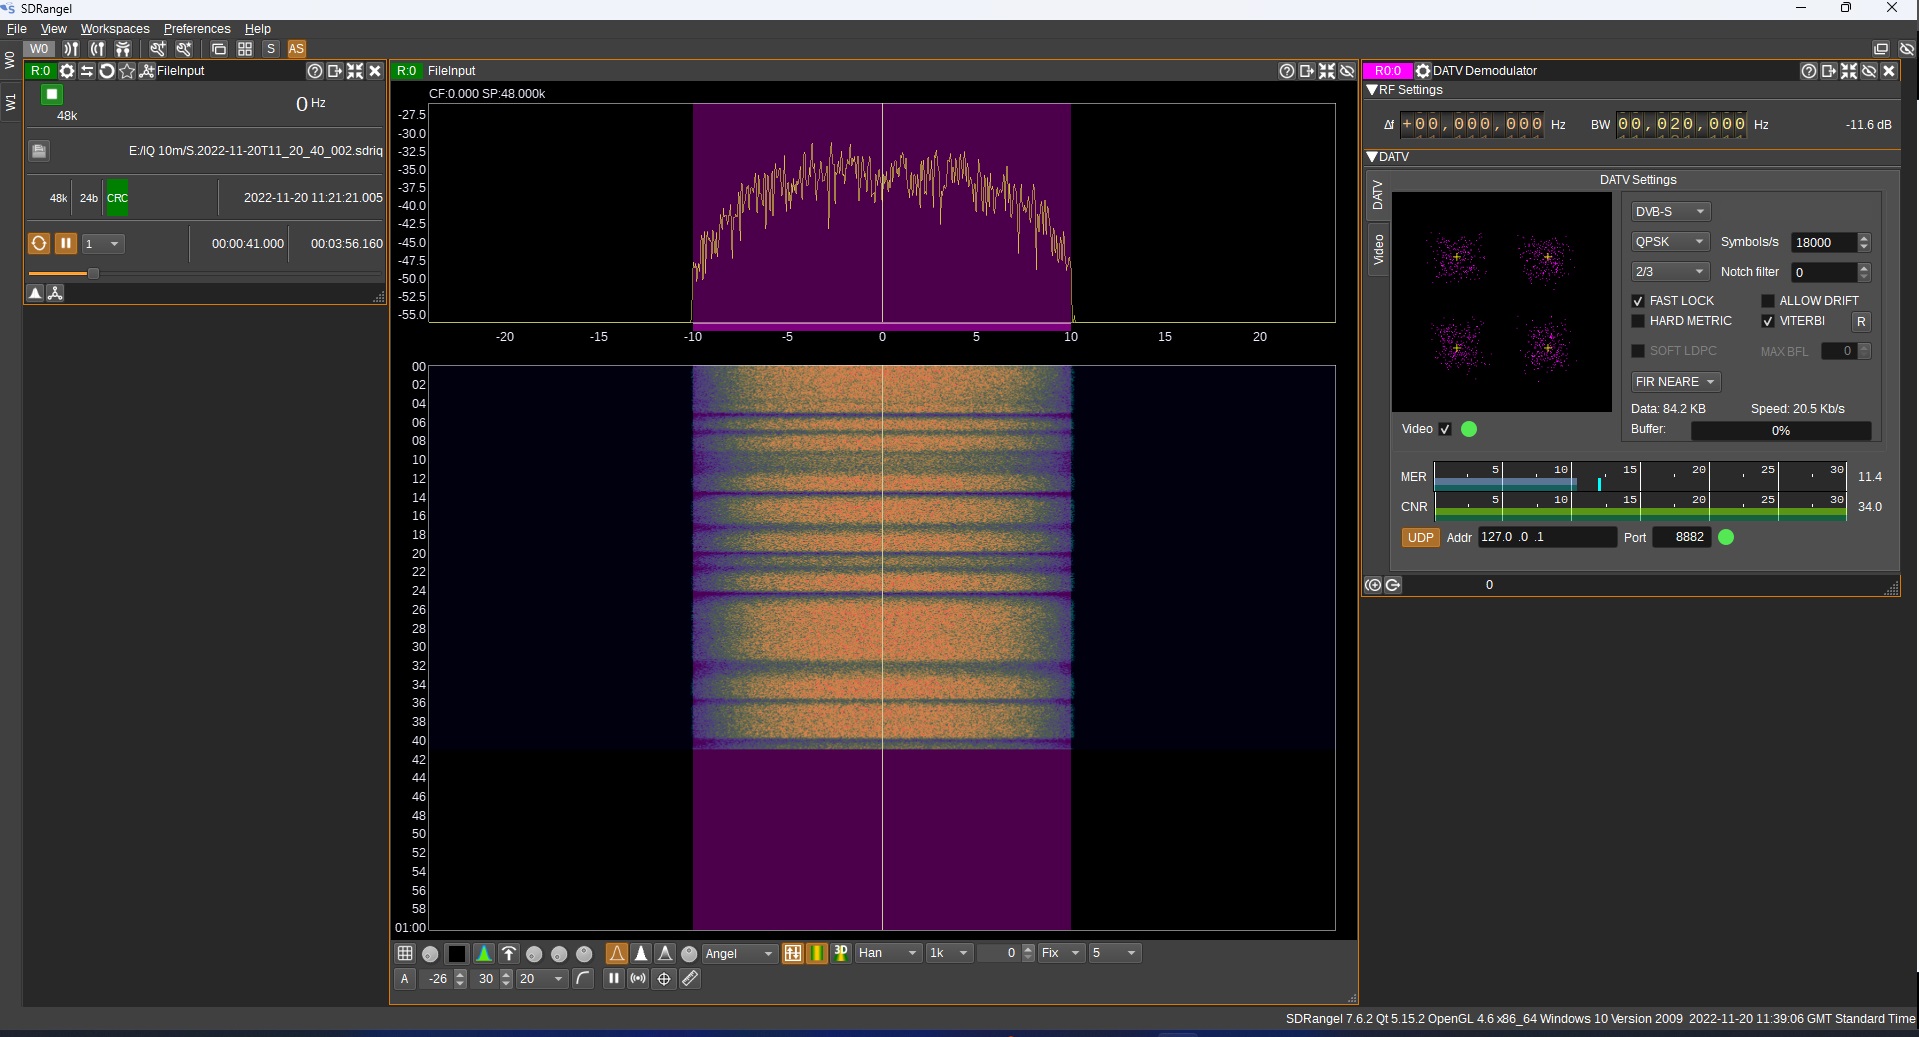Show the FileInput spectrum window
Screen dimensions: 1919x1037
(x=36, y=293)
